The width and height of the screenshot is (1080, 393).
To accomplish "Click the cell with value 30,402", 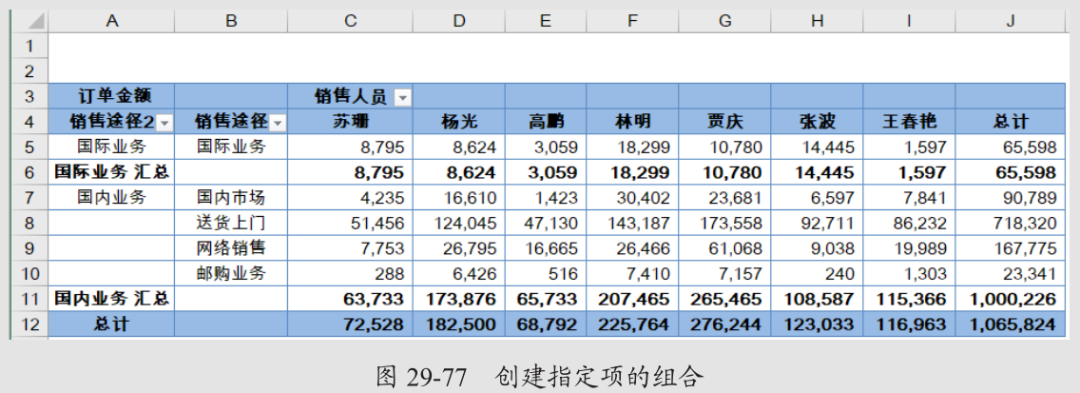I will (x=632, y=198).
